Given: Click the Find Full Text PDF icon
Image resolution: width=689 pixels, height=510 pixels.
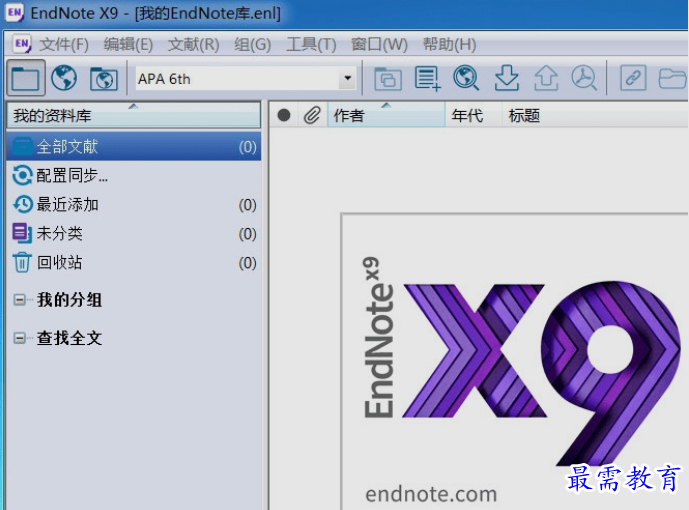Looking at the screenshot, I should (x=584, y=78).
